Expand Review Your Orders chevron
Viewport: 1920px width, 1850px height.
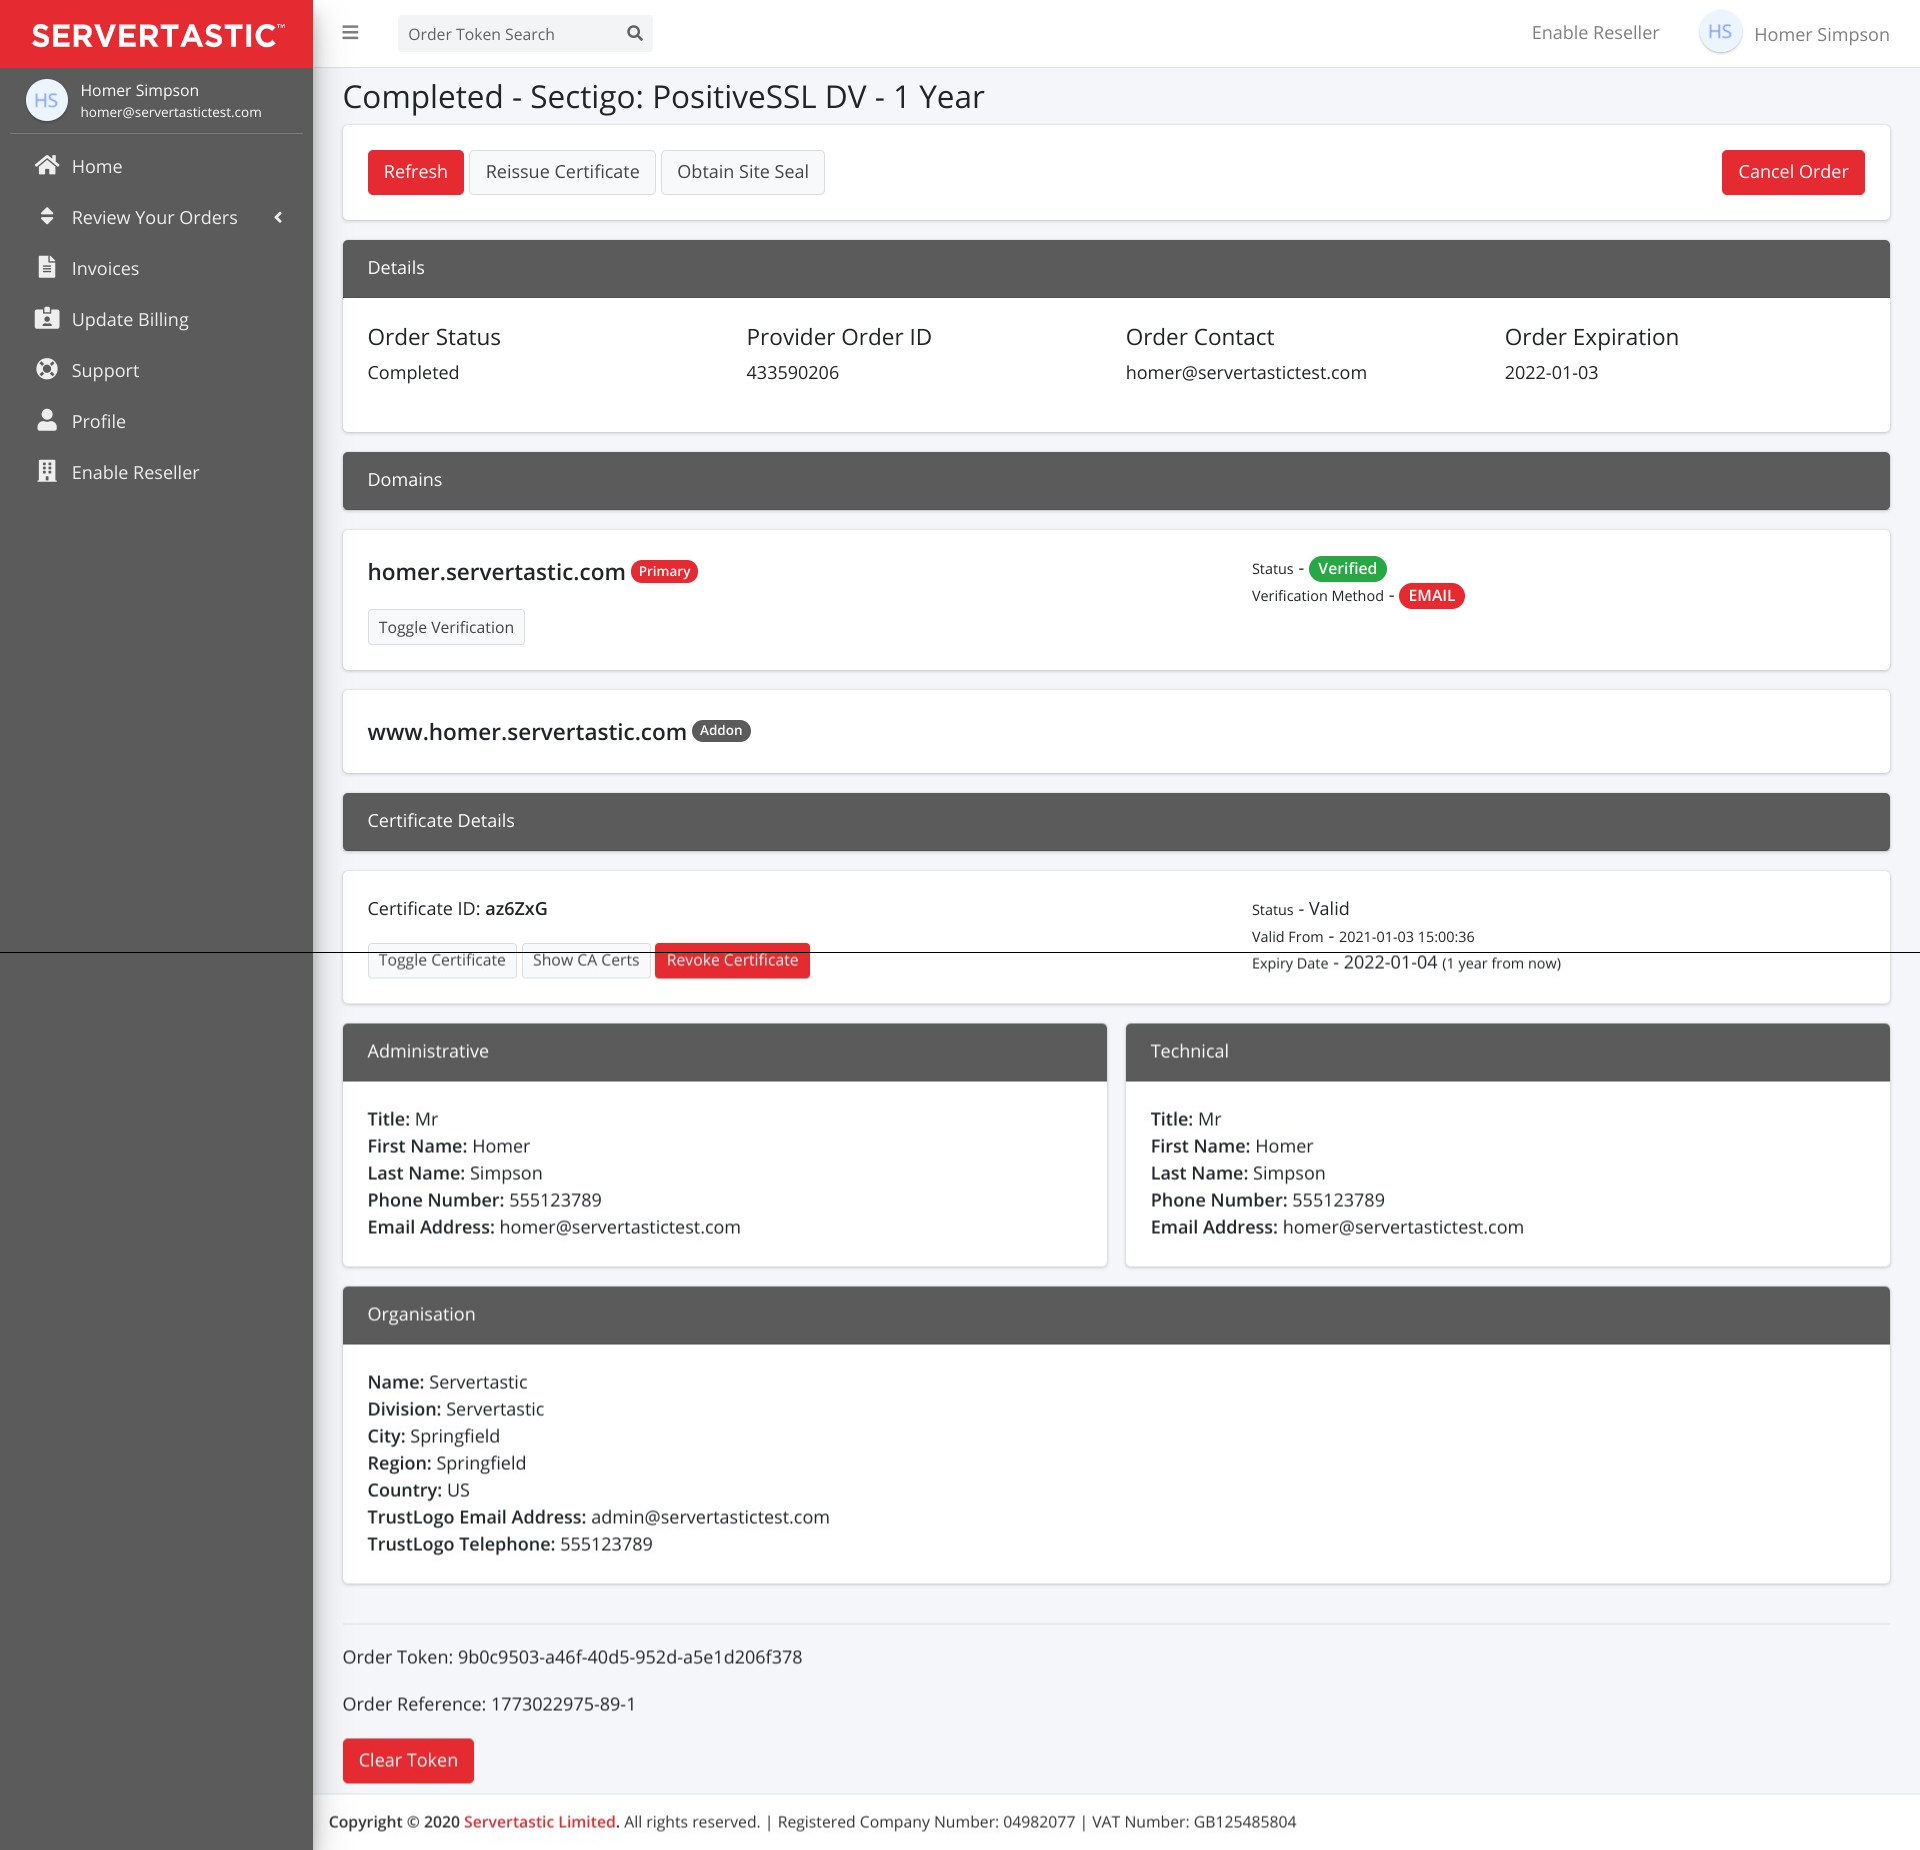pos(278,217)
